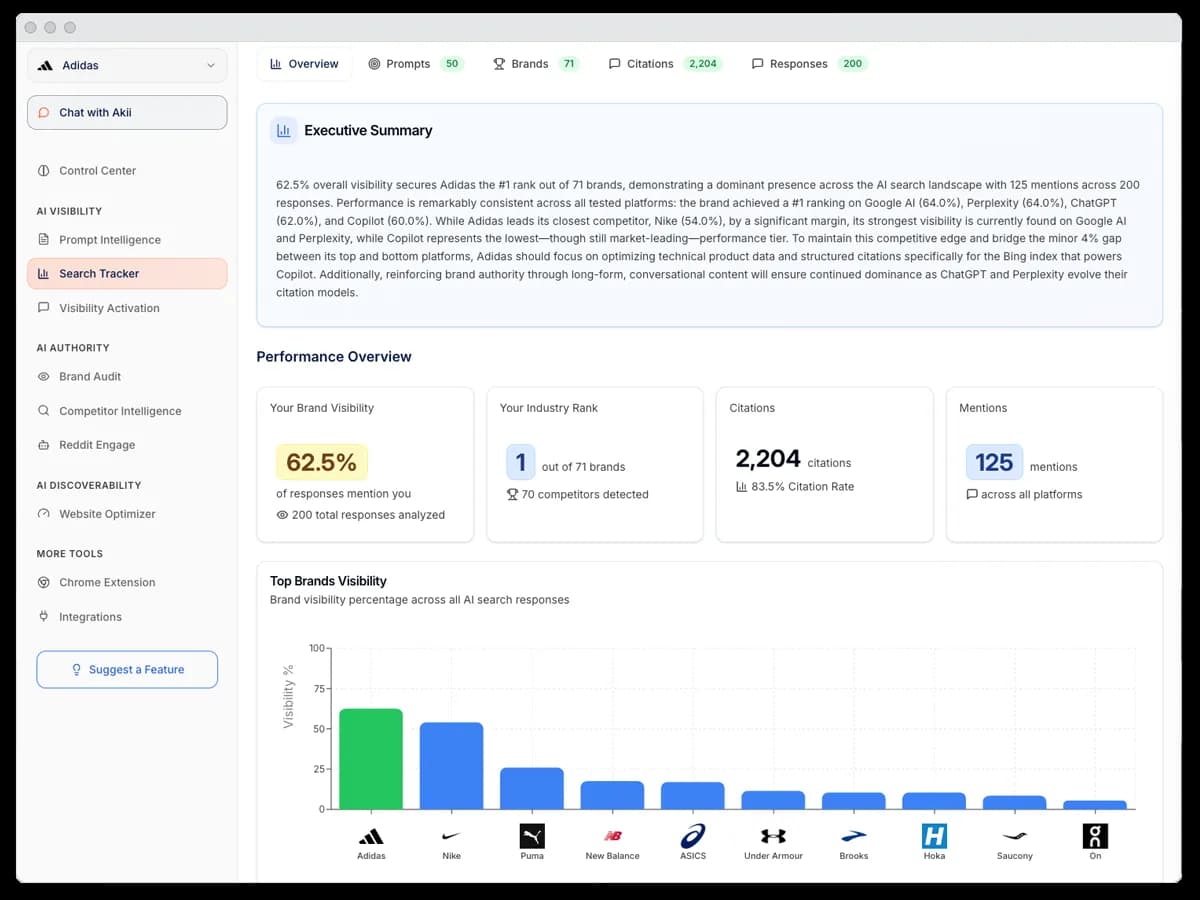Select the Website Optimizer icon
This screenshot has width=1200, height=900.
click(x=44, y=513)
